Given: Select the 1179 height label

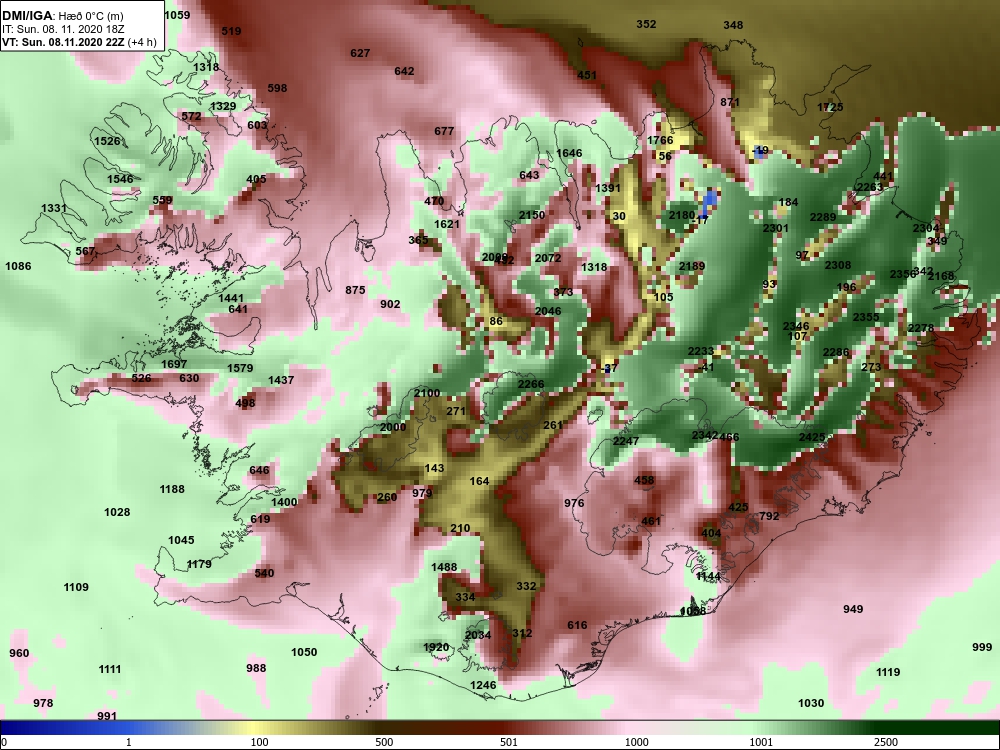Looking at the screenshot, I should click(x=199, y=563).
